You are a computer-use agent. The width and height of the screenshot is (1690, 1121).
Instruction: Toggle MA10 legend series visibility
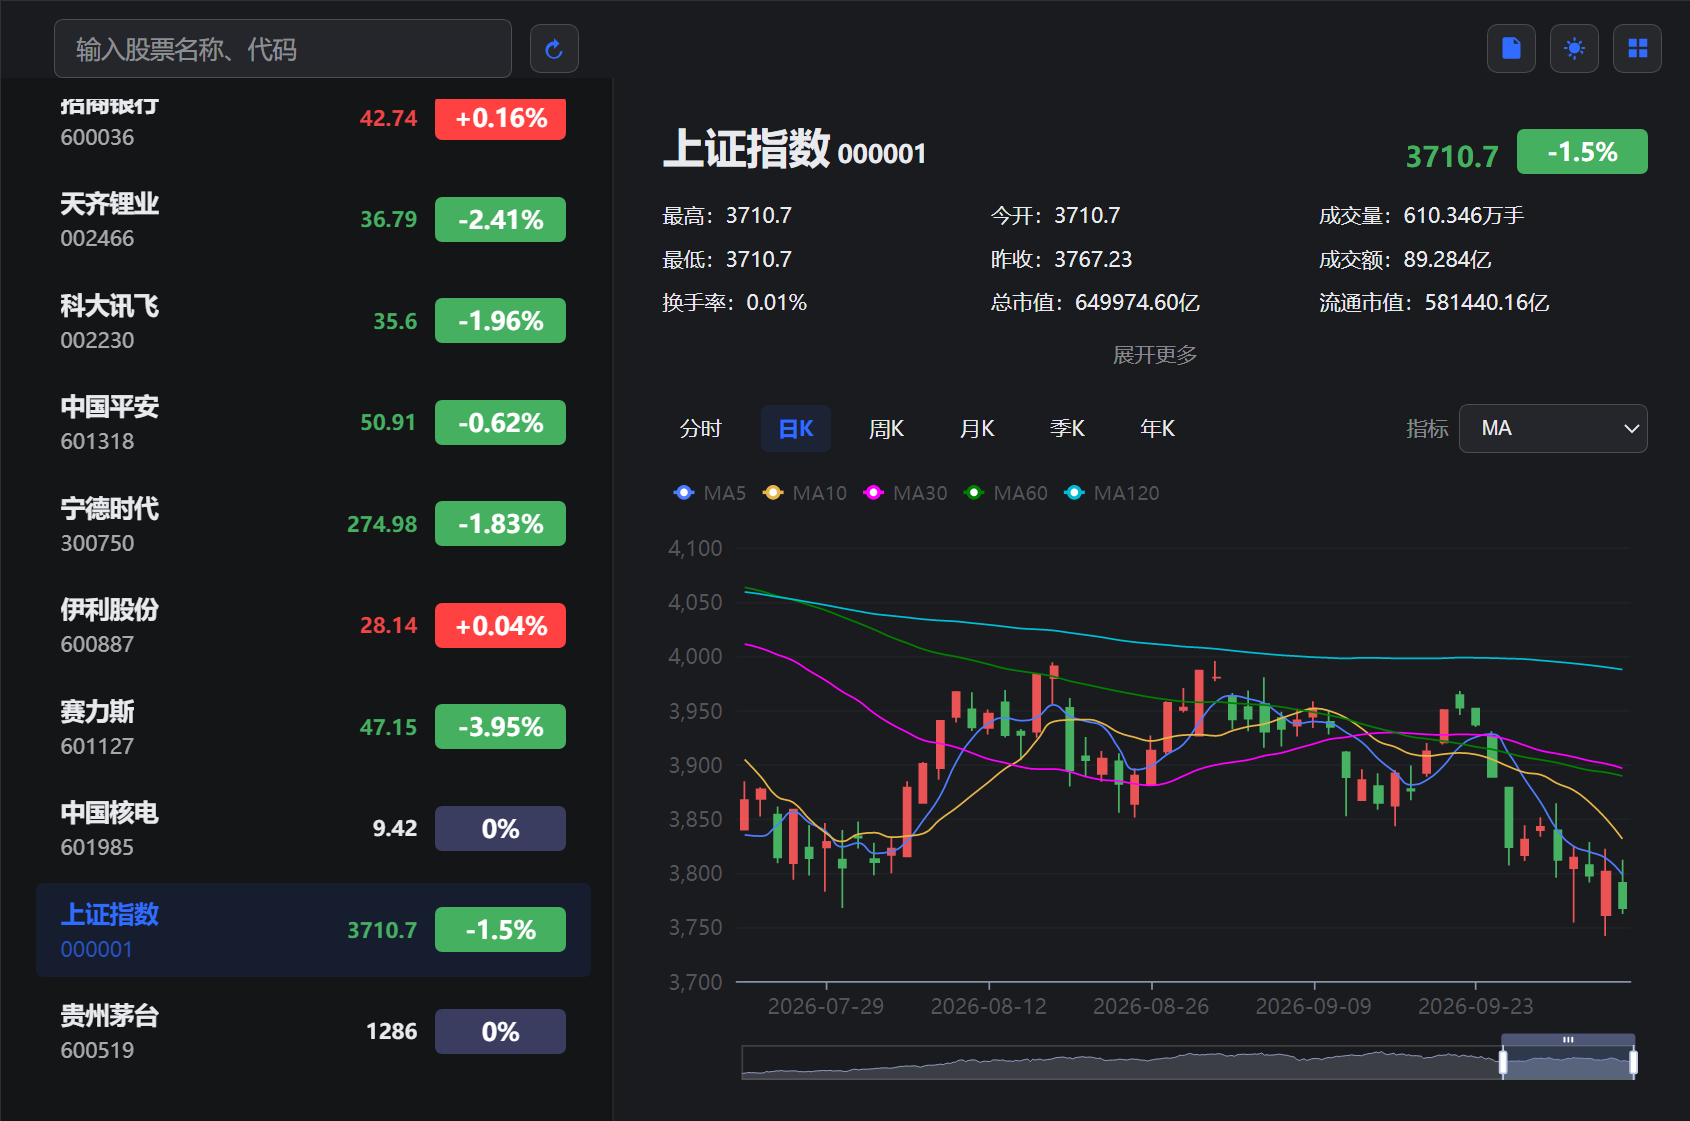pyautogui.click(x=804, y=493)
